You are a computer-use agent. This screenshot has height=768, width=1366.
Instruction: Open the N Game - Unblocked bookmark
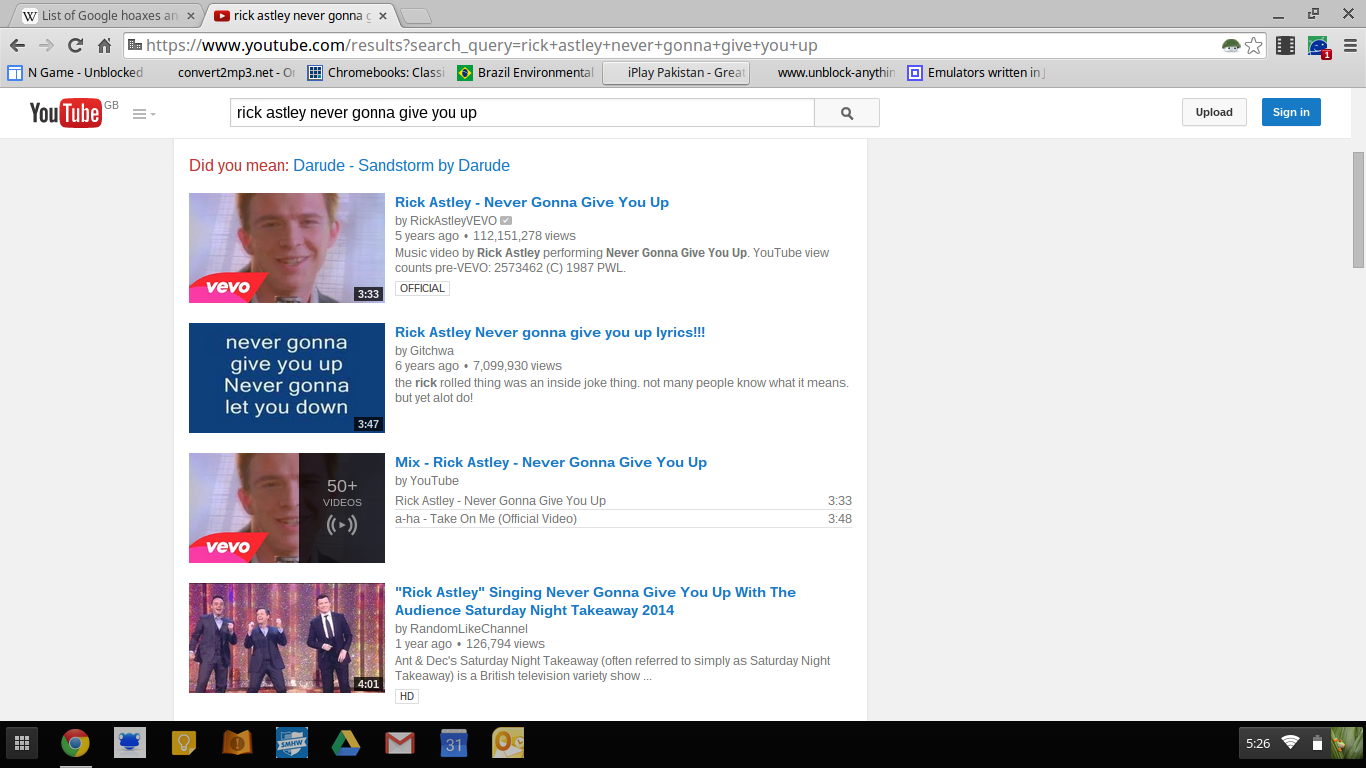(75, 72)
